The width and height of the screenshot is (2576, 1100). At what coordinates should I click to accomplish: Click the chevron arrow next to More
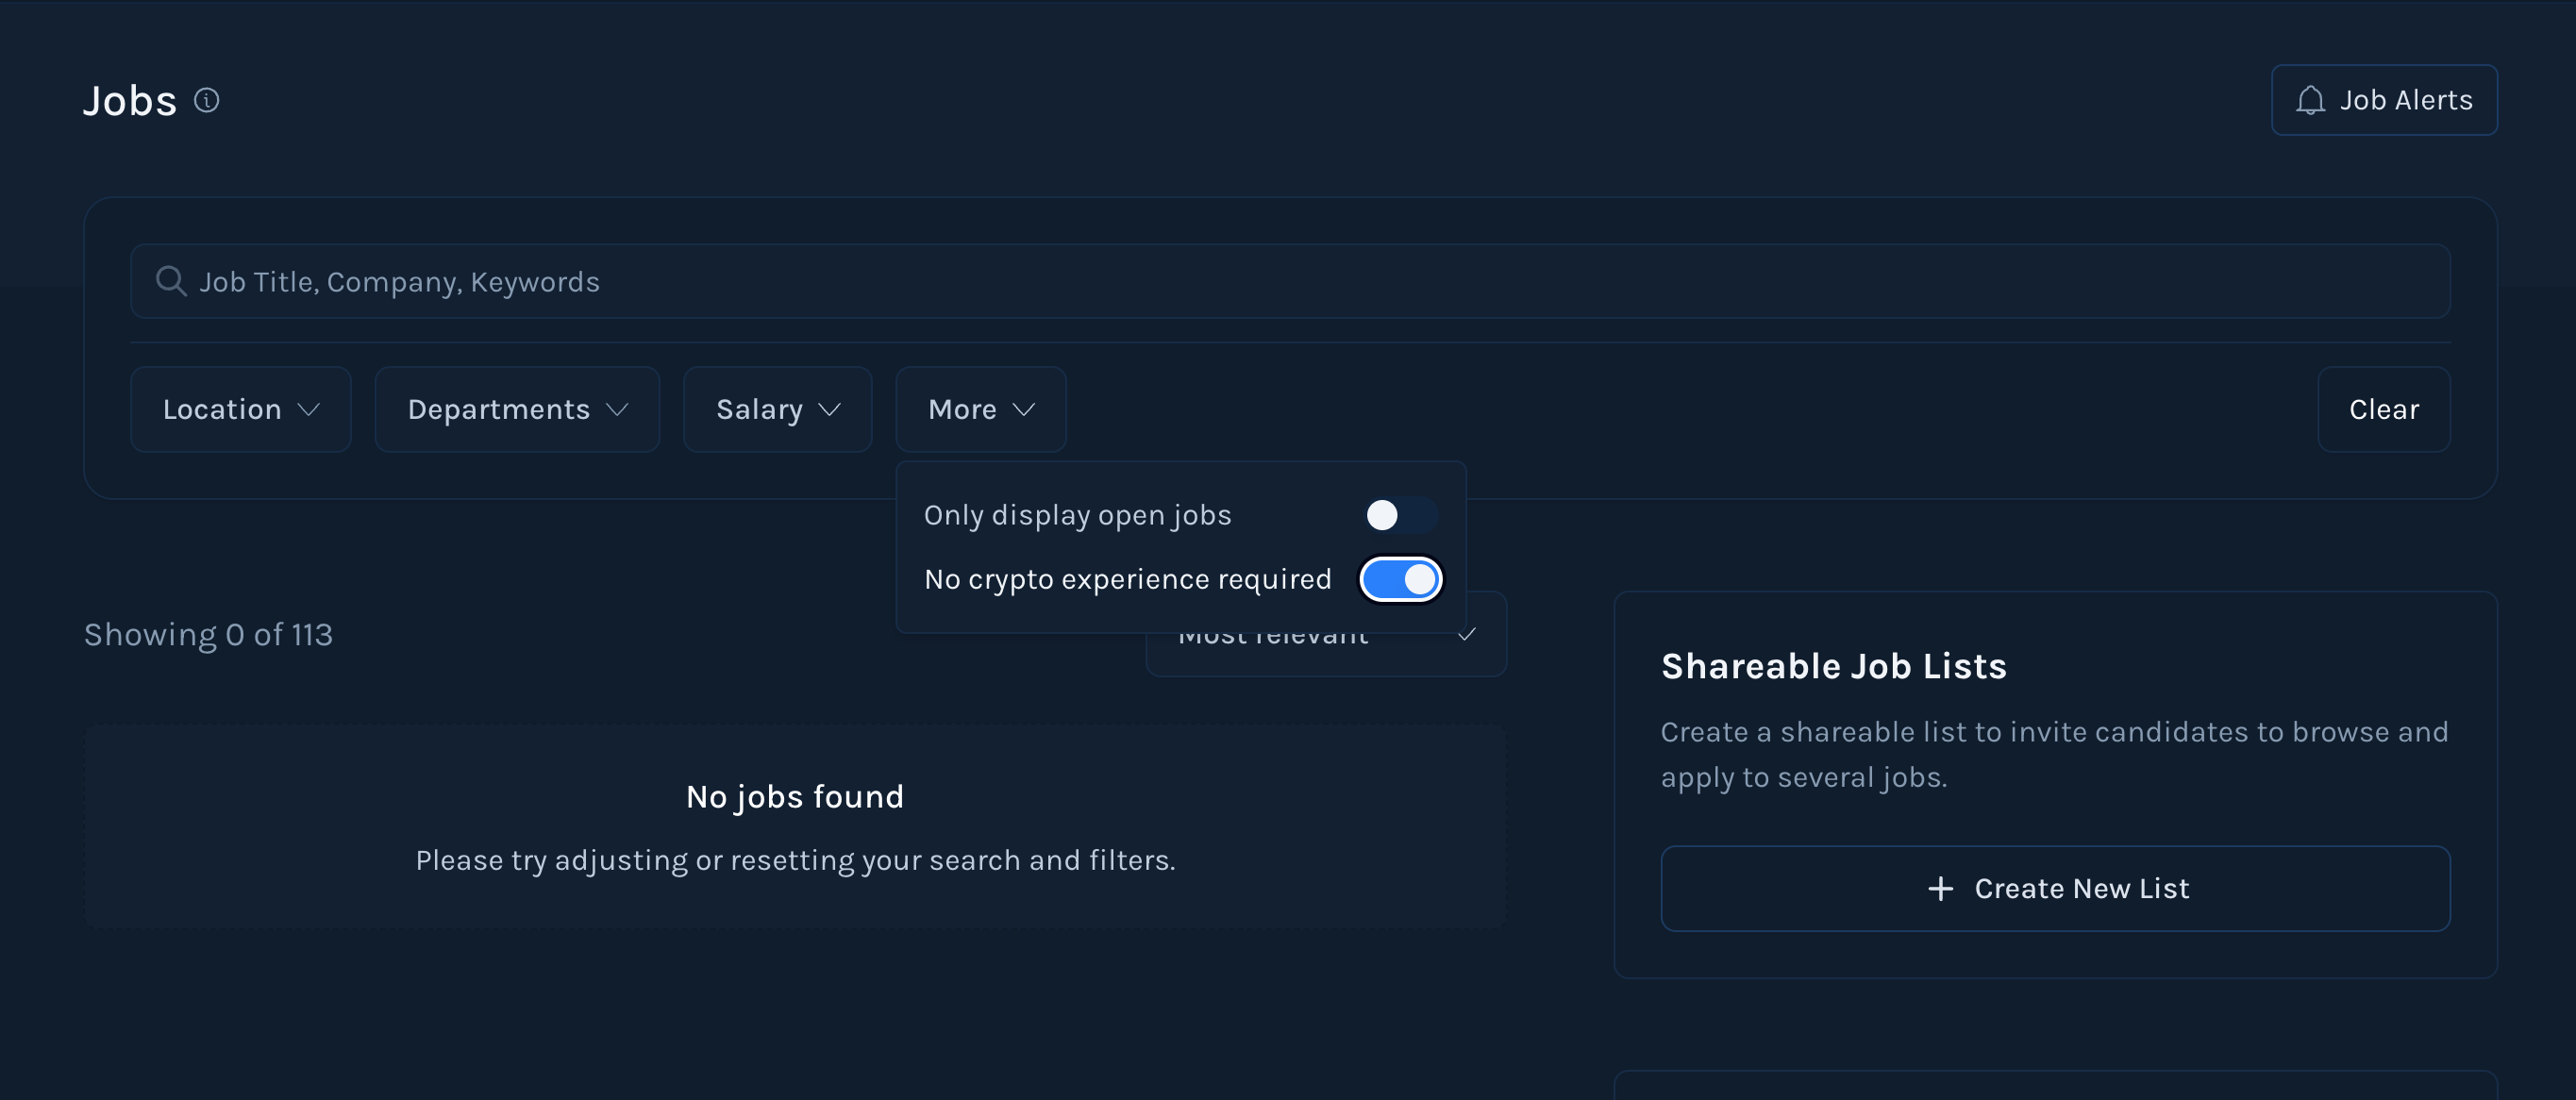click(1023, 409)
